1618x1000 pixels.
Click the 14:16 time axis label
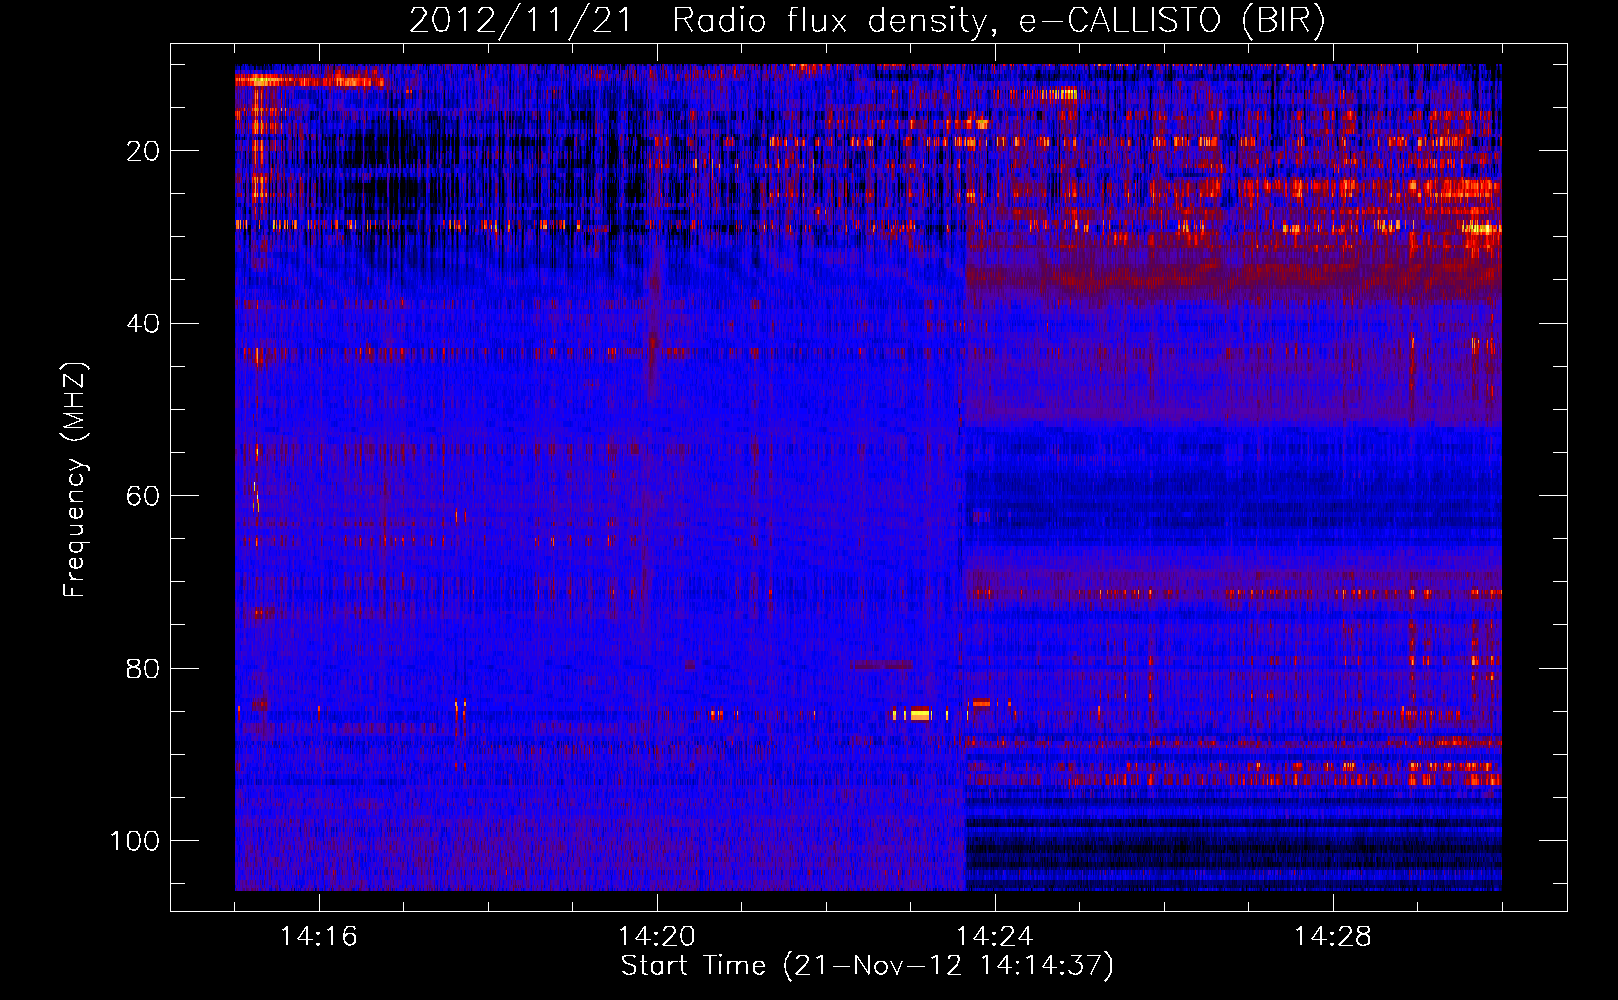point(319,937)
